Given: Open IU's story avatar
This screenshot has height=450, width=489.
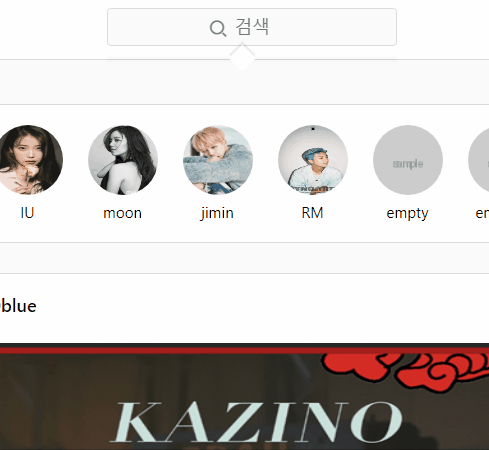Looking at the screenshot, I should tap(28, 160).
